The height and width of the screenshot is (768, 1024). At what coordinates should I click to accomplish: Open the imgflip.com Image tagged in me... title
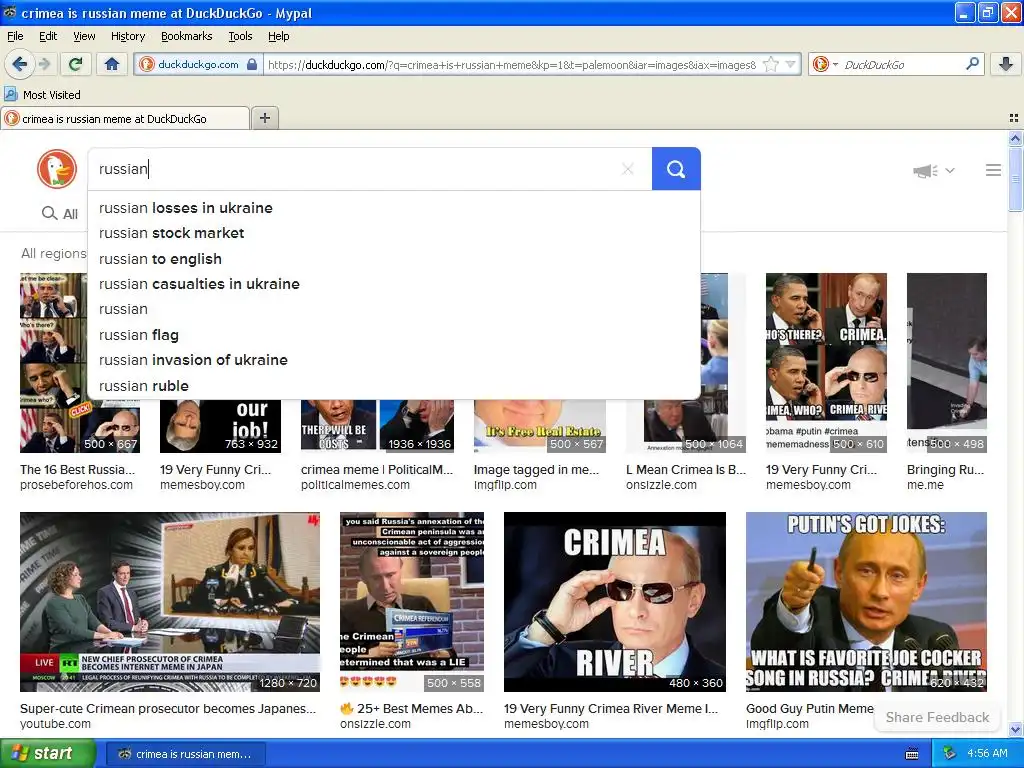pos(536,470)
